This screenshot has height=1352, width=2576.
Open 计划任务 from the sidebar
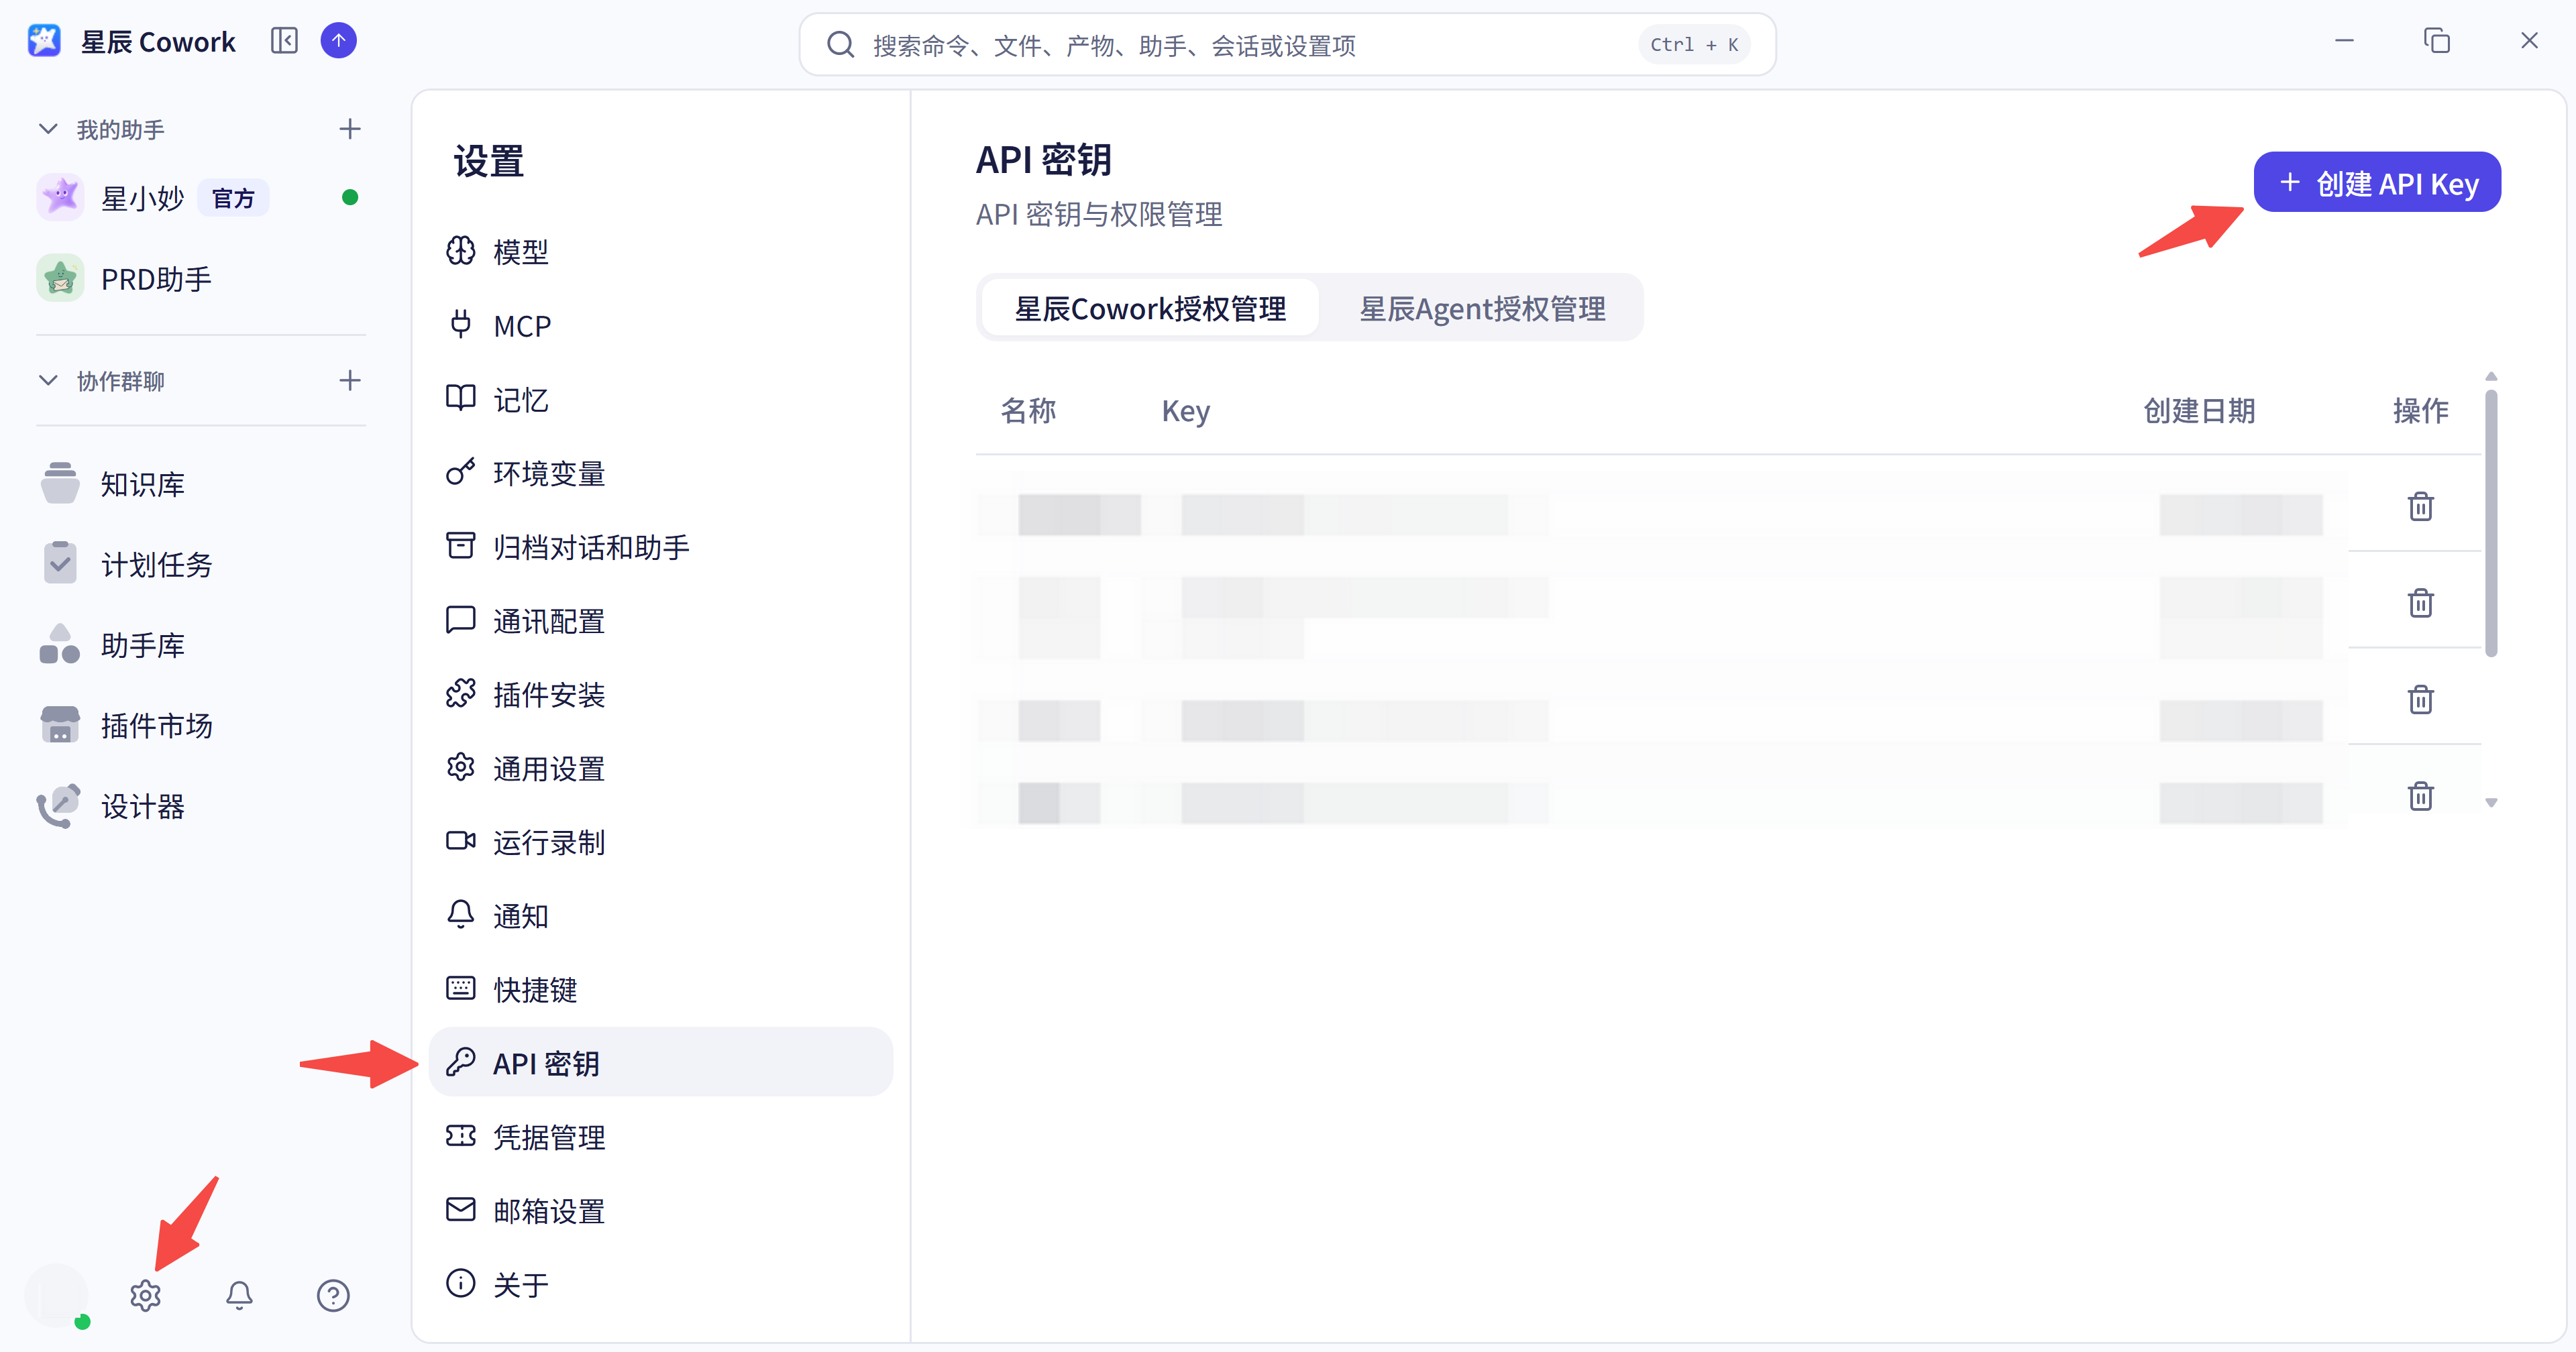201,564
